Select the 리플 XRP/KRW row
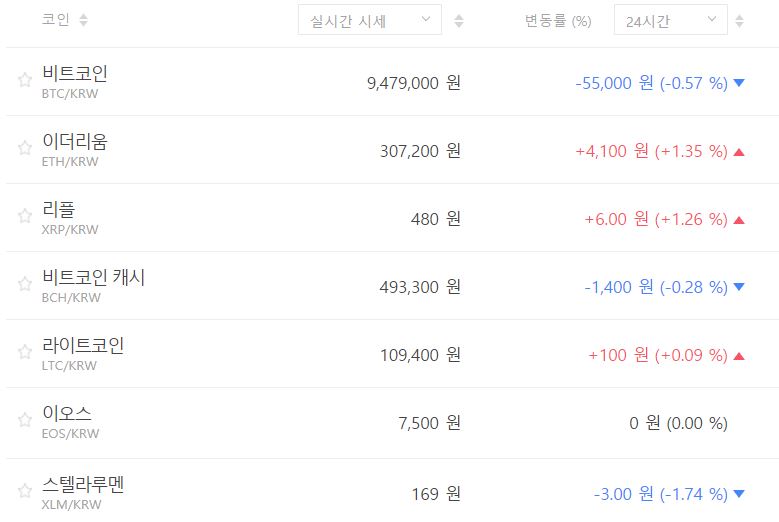The image size is (779, 522). tap(59, 210)
